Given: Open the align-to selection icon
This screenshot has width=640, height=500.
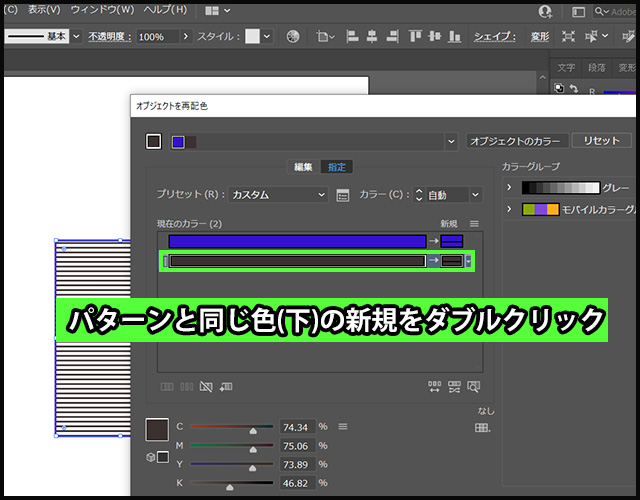Looking at the screenshot, I should pyautogui.click(x=325, y=37).
